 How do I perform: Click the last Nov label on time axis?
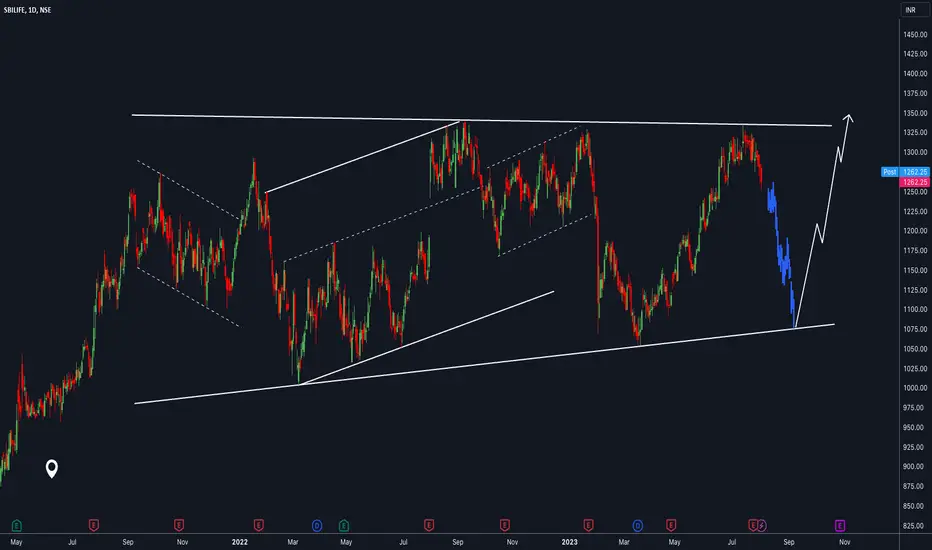[x=845, y=542]
